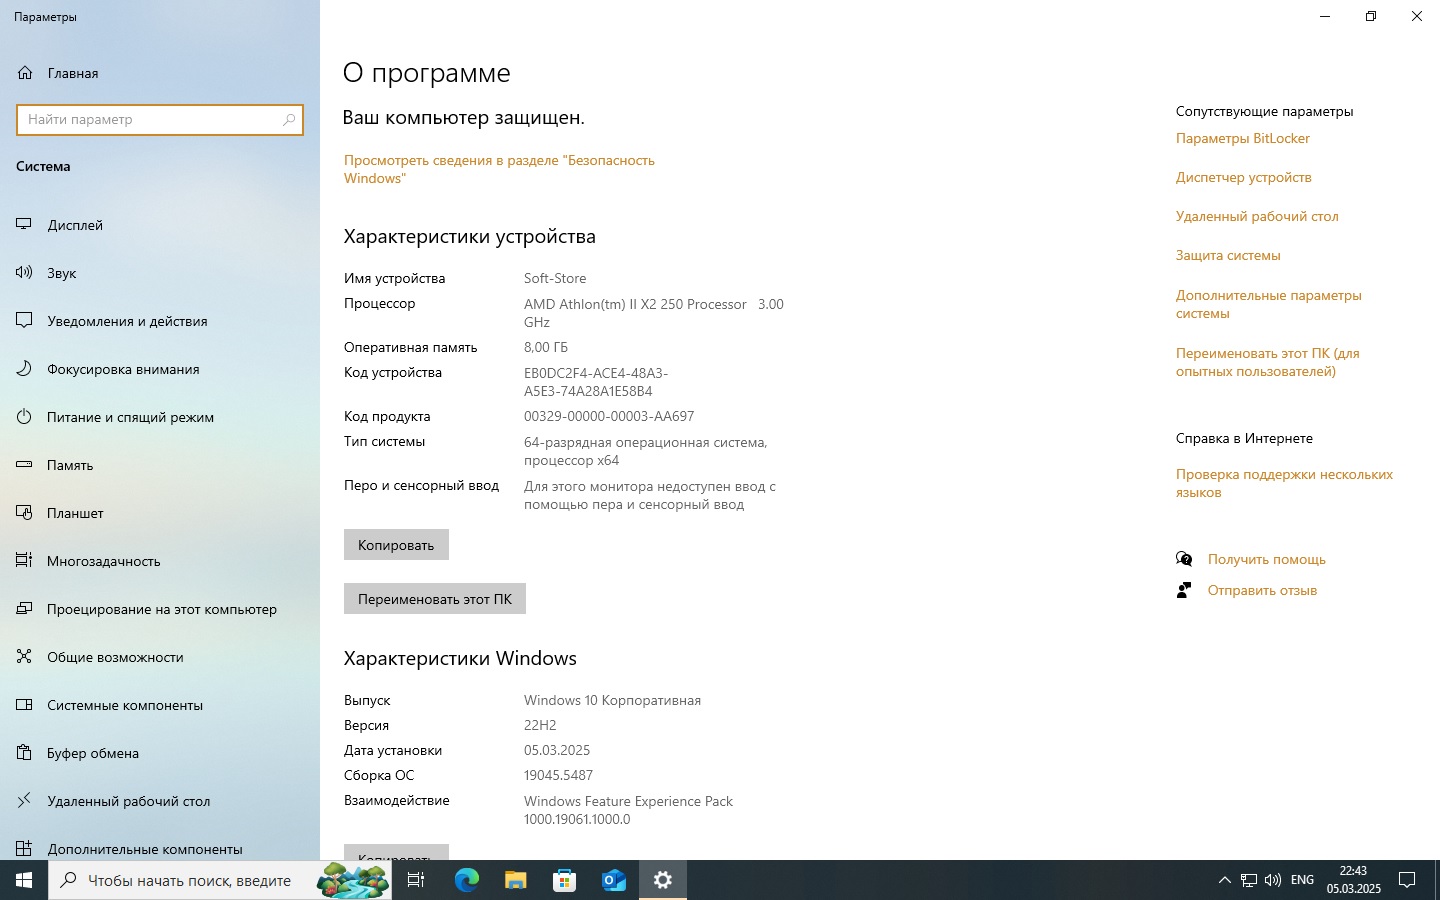Viewport: 1440px width, 900px height.
Task: Select the OS build 19045.5487
Action: pyautogui.click(x=558, y=775)
